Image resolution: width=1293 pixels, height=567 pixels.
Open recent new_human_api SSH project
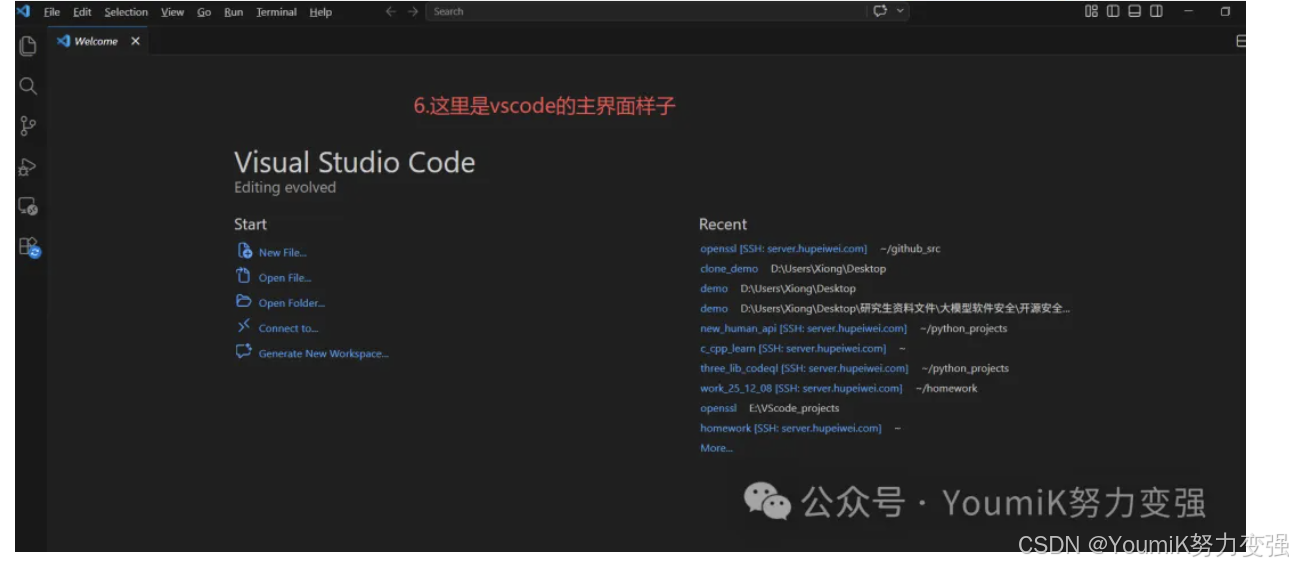coord(803,328)
